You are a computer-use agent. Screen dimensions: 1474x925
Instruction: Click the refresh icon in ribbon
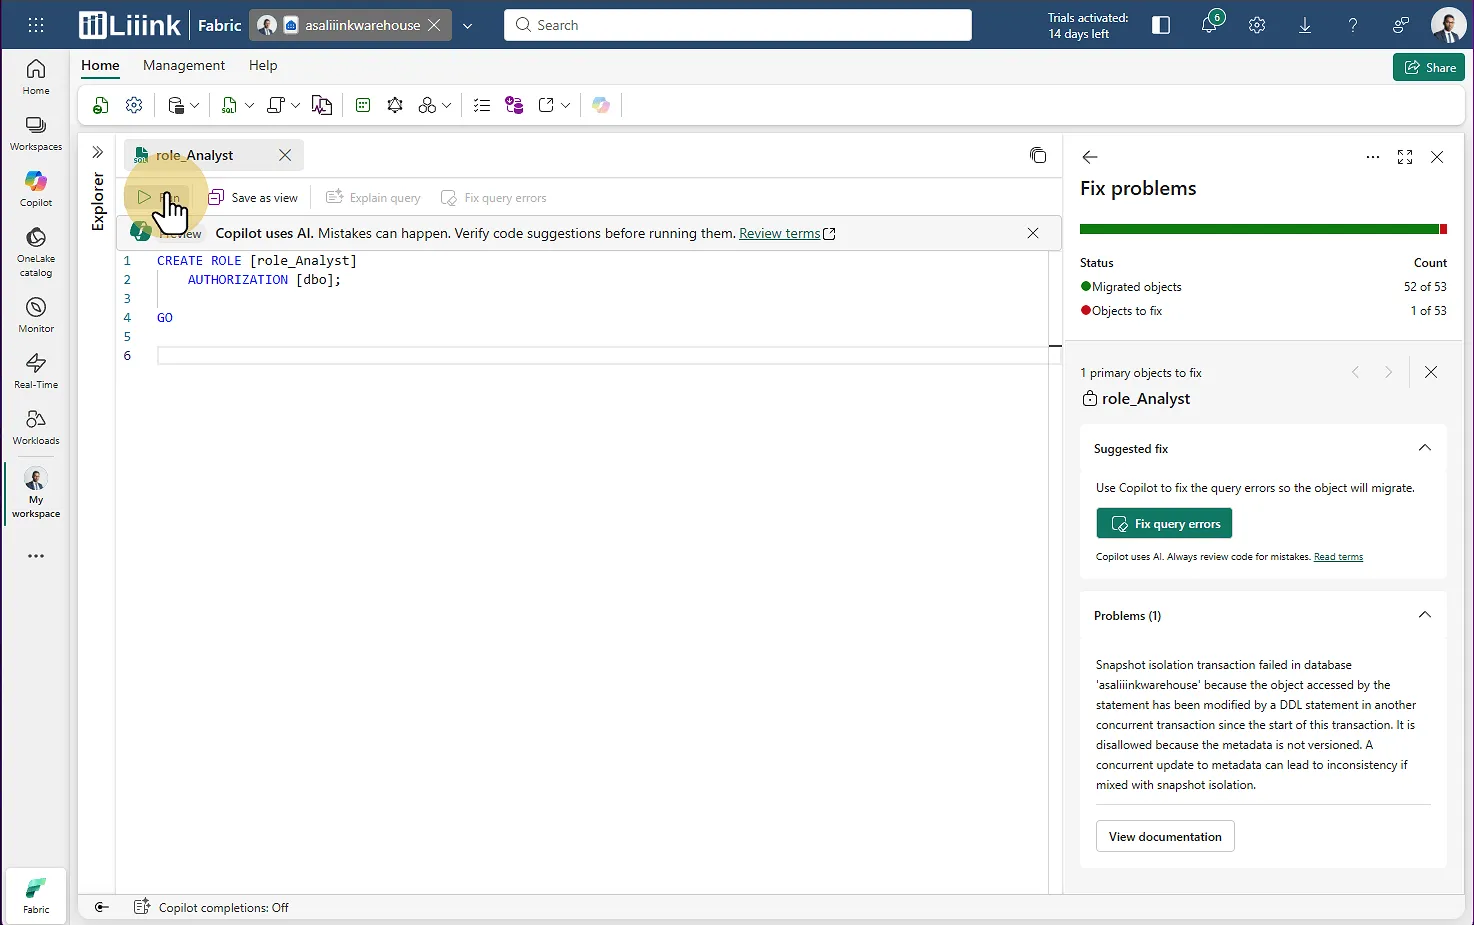(100, 105)
